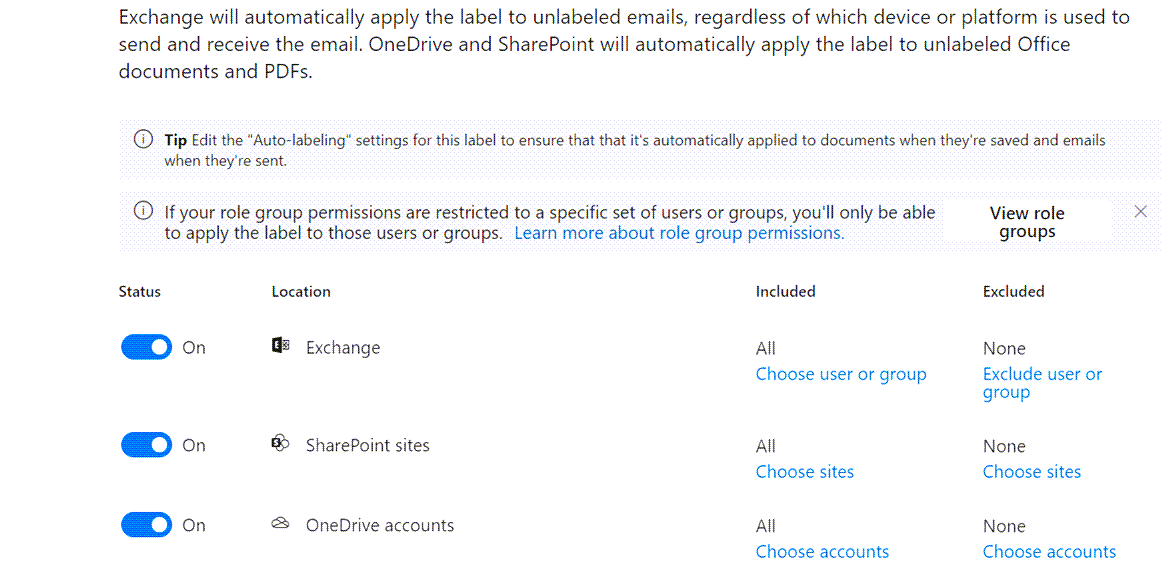The width and height of the screenshot is (1162, 585).
Task: Click the Included column header
Action: pos(786,292)
